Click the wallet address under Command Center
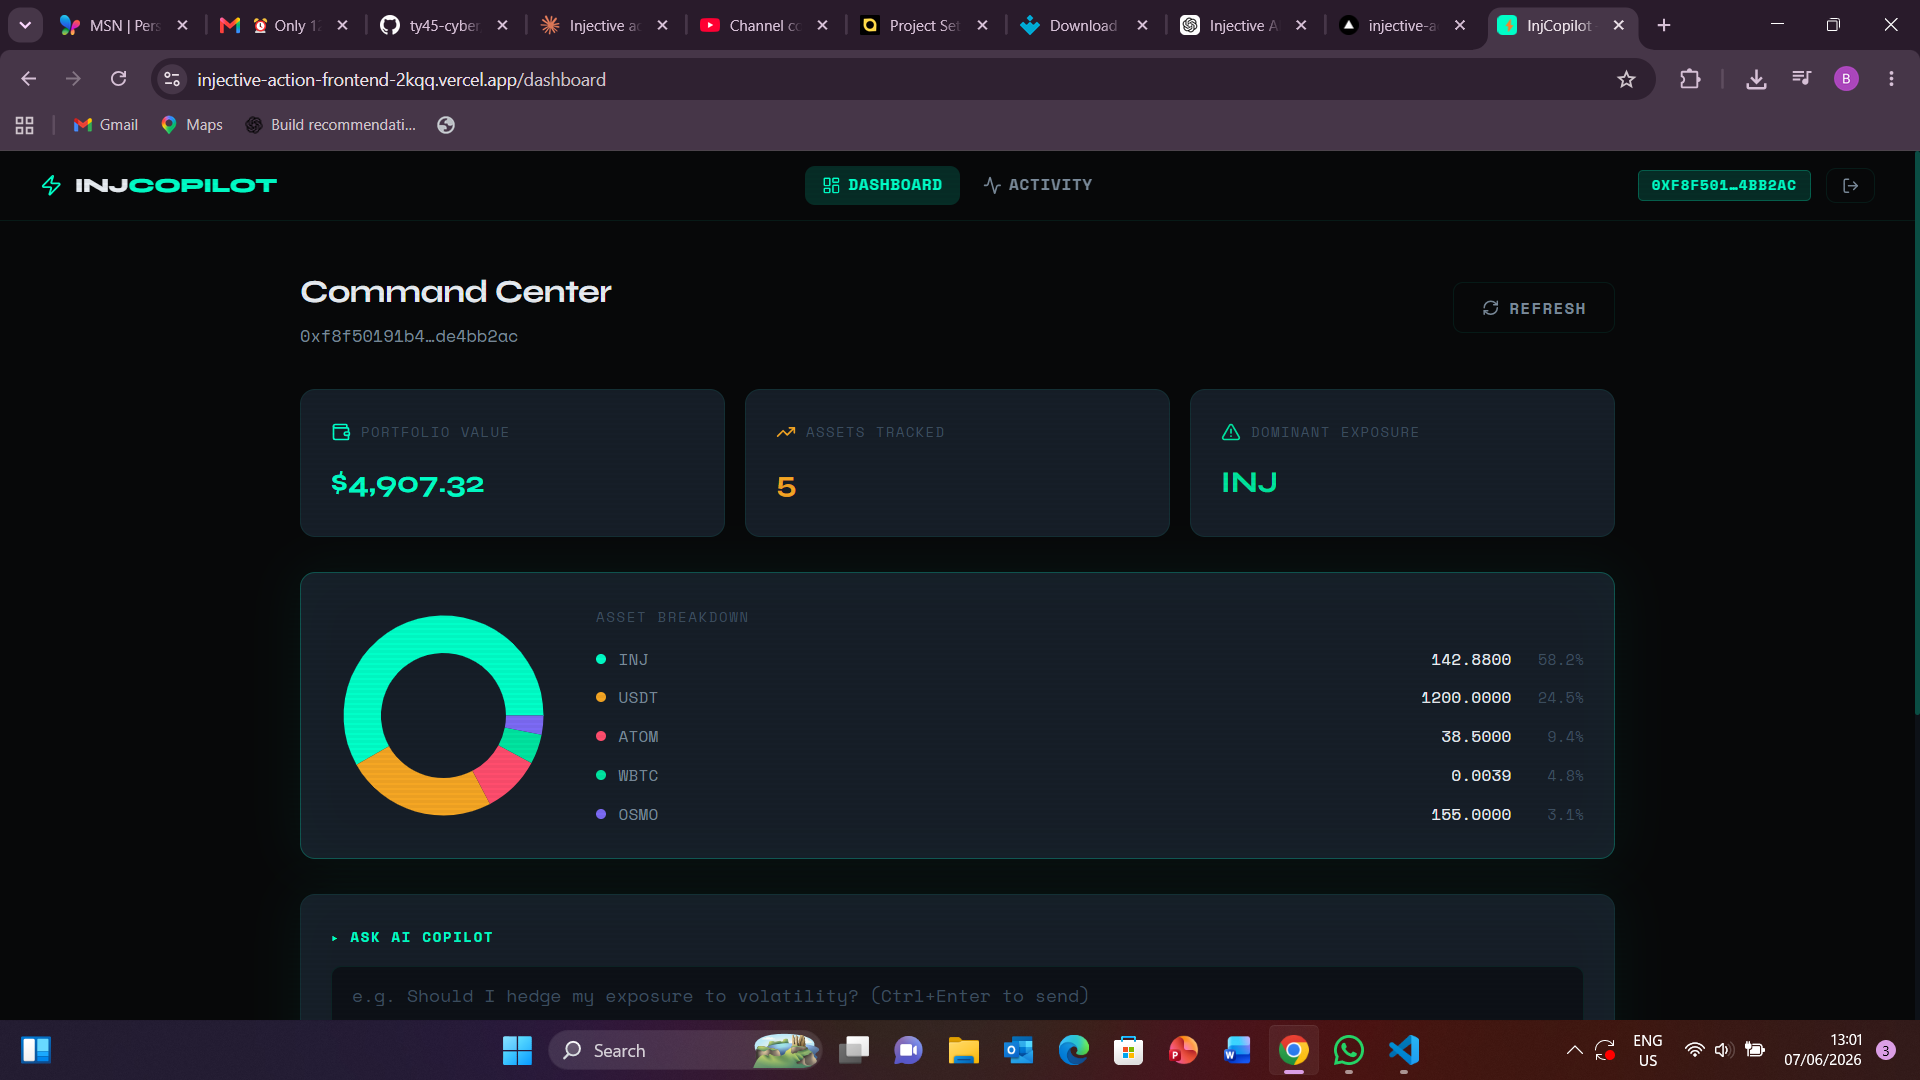 409,336
